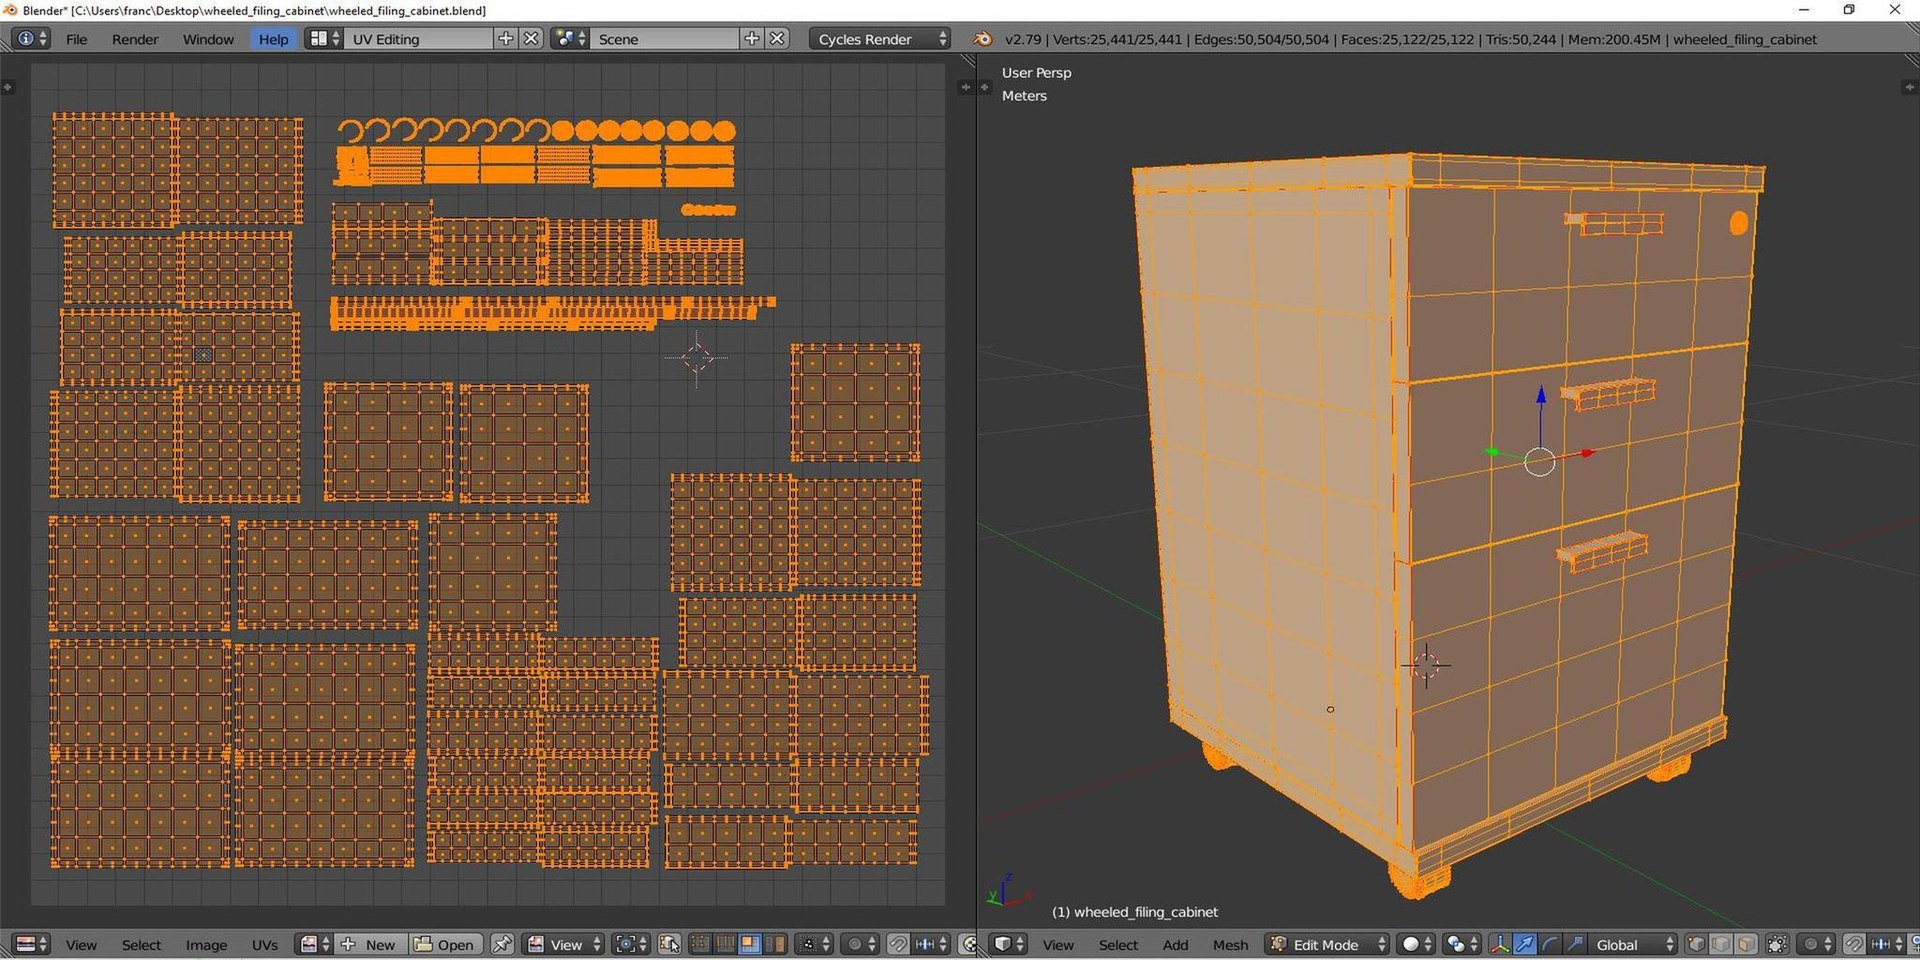
Task: Select UV face selection mode
Action: click(x=750, y=944)
